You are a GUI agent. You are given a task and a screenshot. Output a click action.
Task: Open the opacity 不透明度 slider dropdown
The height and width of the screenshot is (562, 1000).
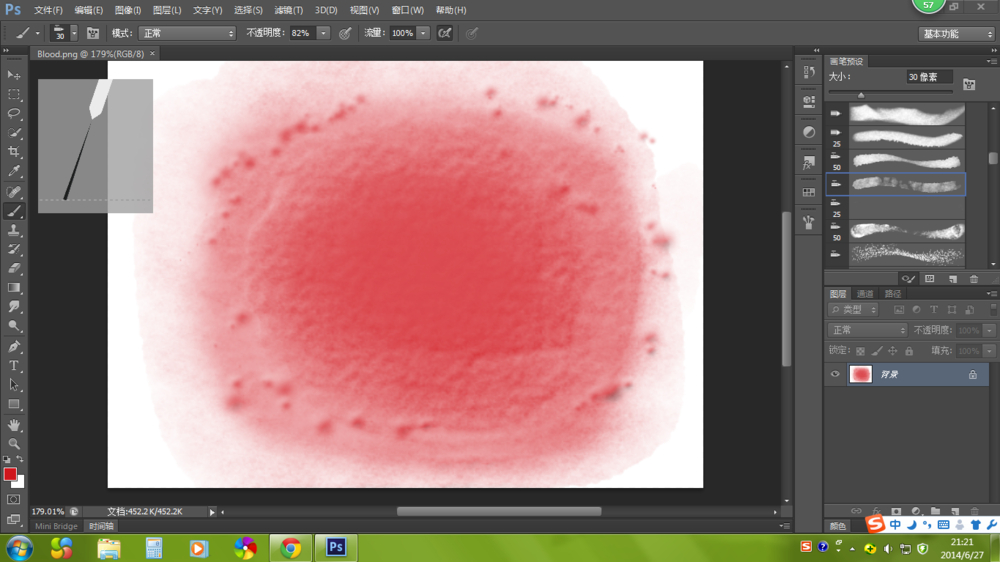[x=323, y=33]
